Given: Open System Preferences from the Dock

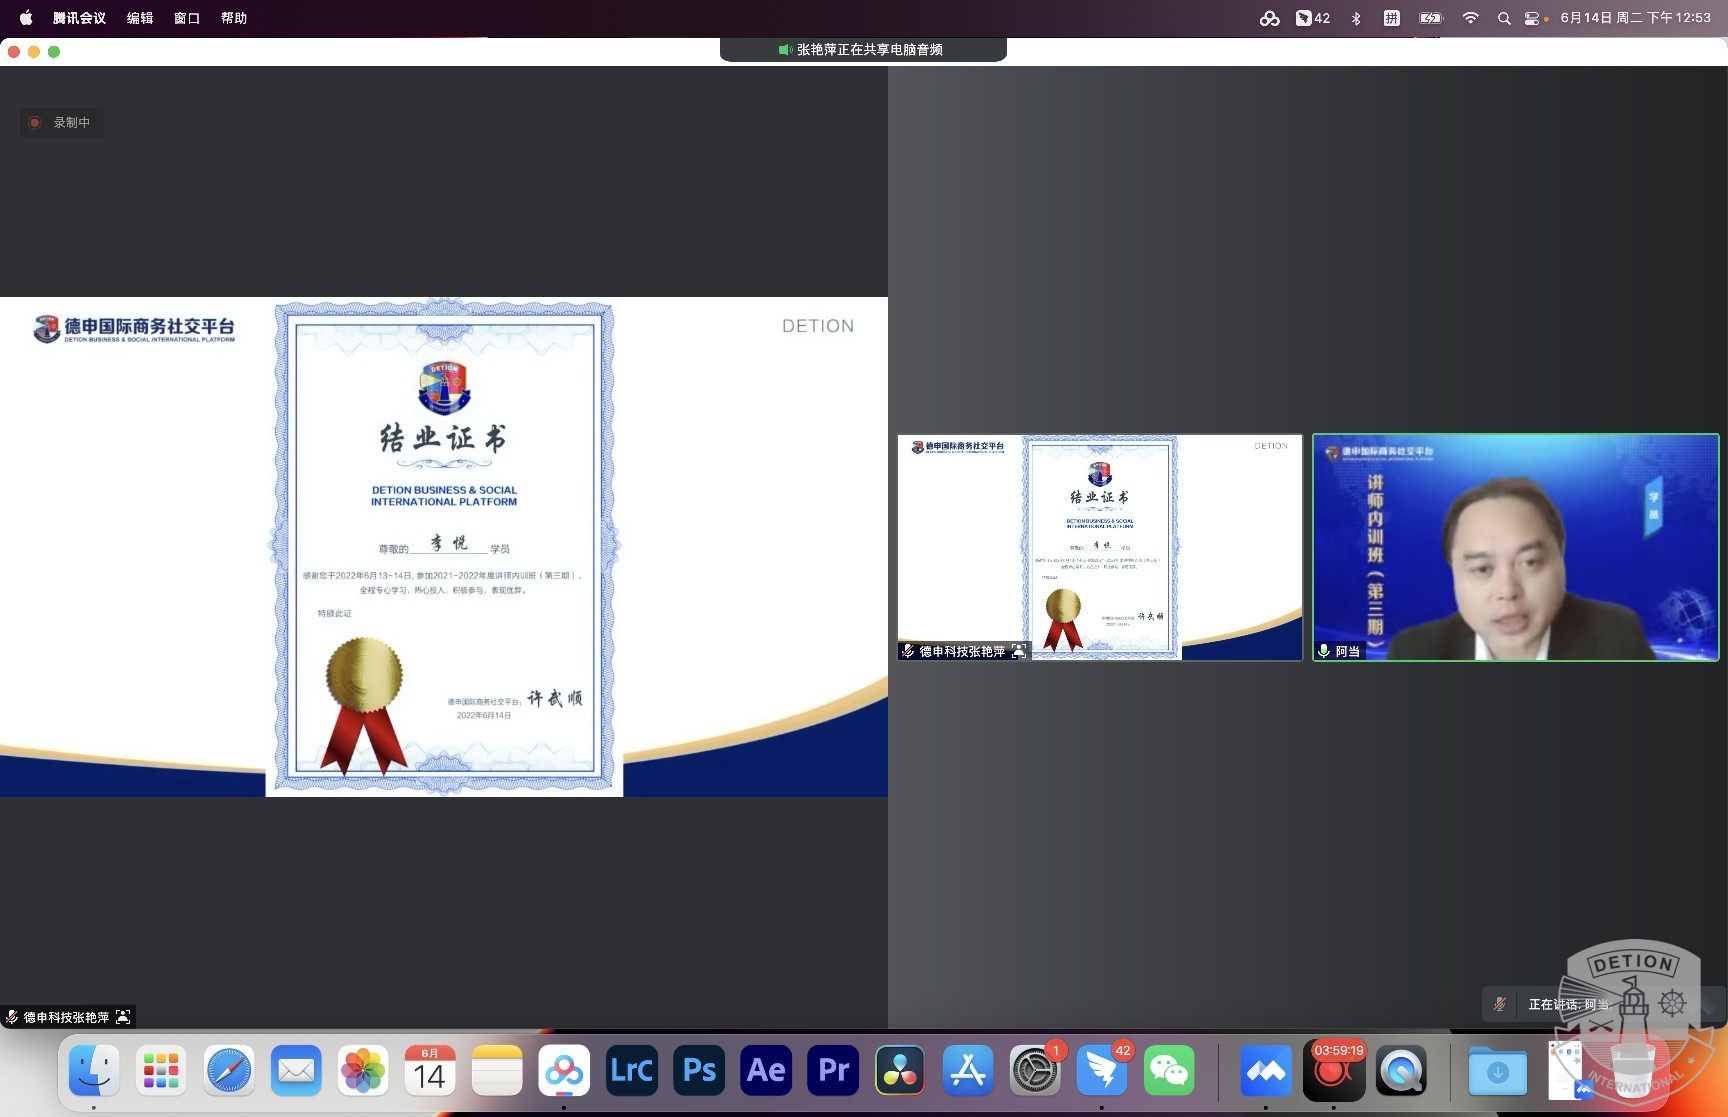Looking at the screenshot, I should pos(1035,1071).
